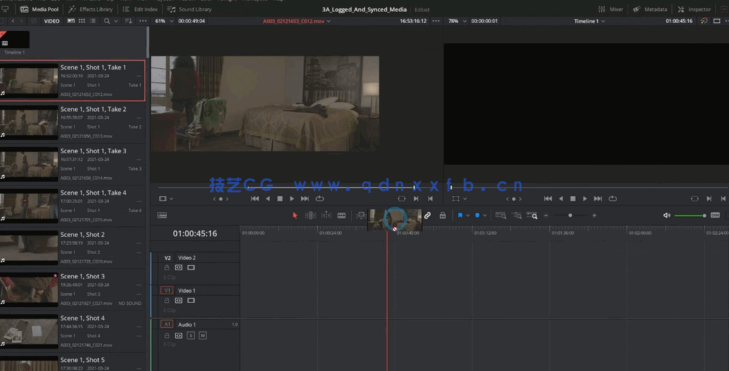Zoom out timeline with minus button
This screenshot has width=729, height=371.
tap(546, 215)
